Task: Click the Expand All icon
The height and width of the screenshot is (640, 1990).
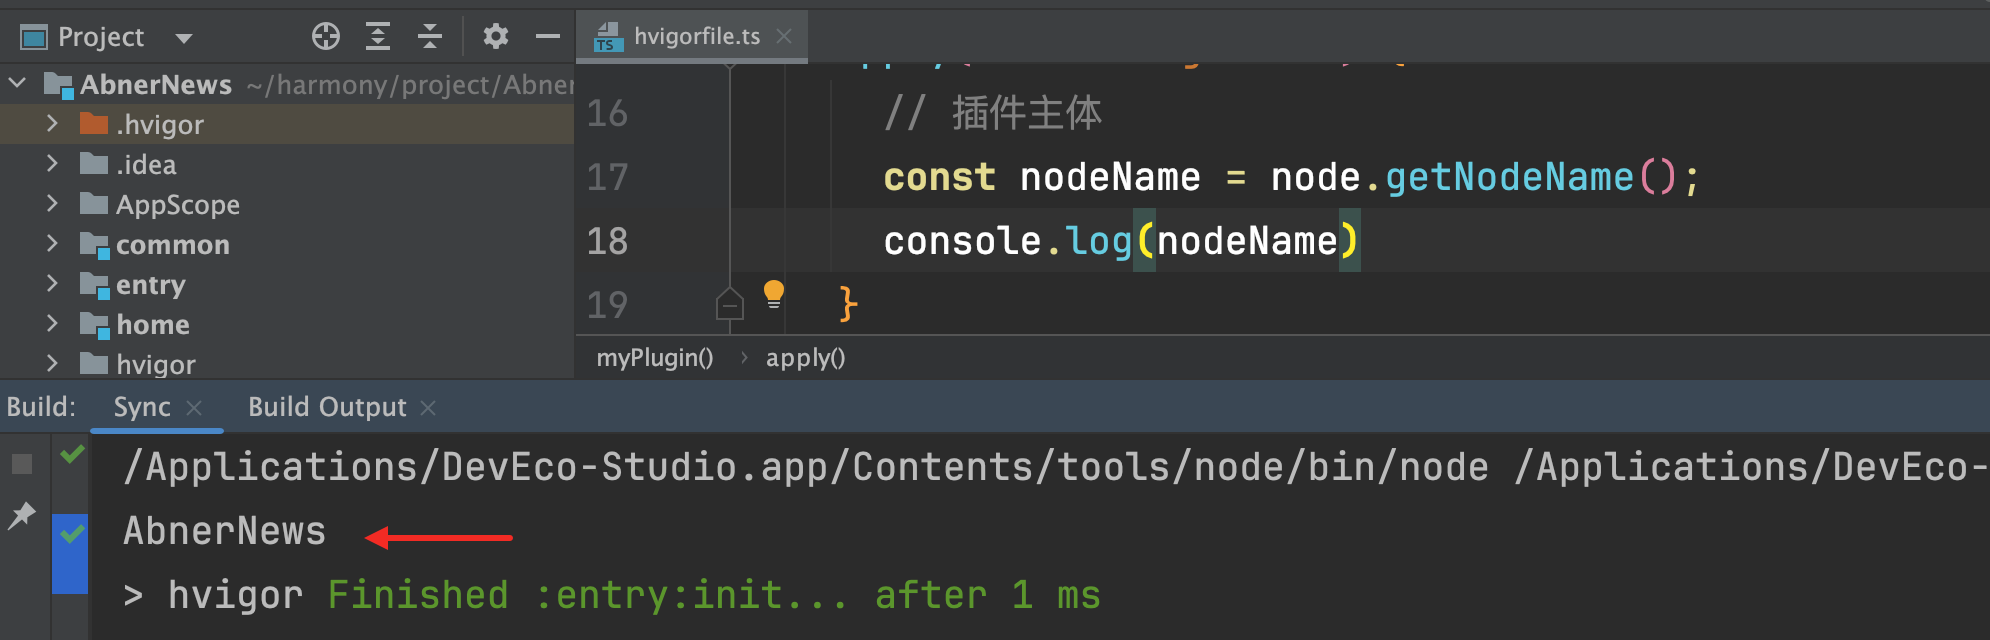Action: (x=378, y=37)
